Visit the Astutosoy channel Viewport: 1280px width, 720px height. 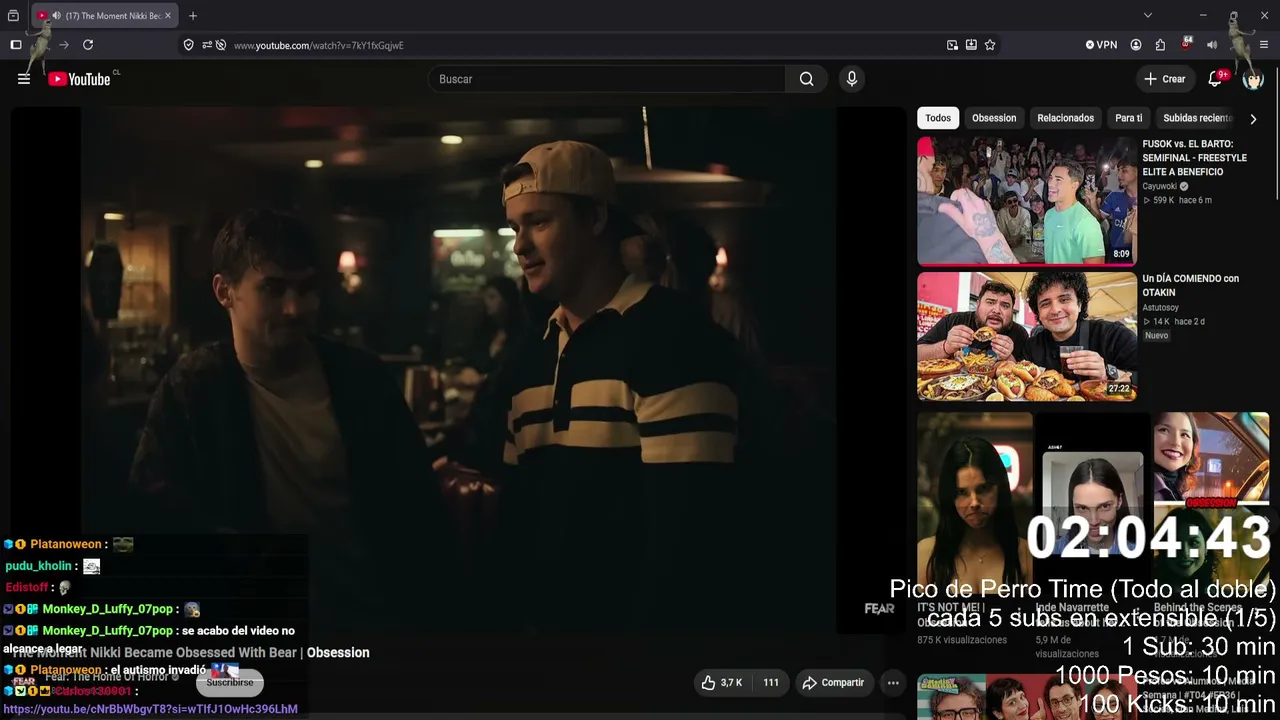coord(1161,308)
